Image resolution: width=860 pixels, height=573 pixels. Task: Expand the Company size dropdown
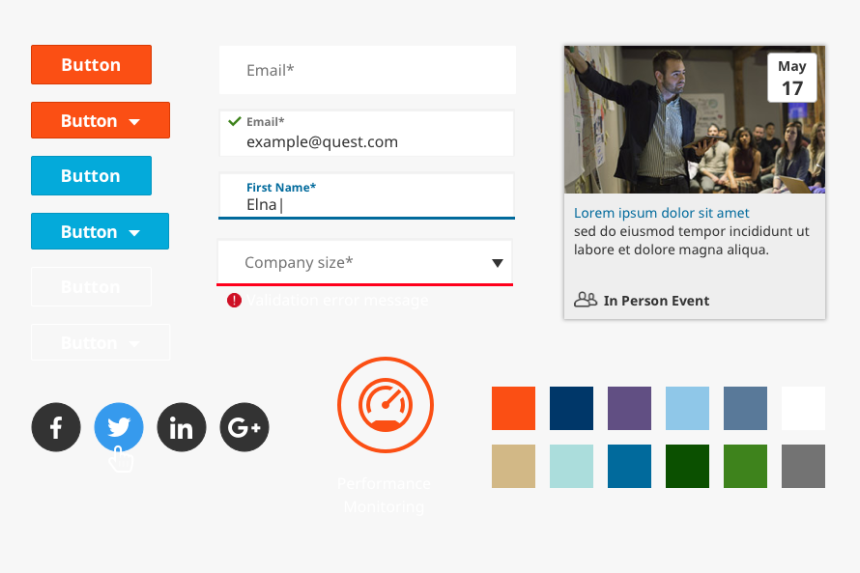tap(497, 263)
